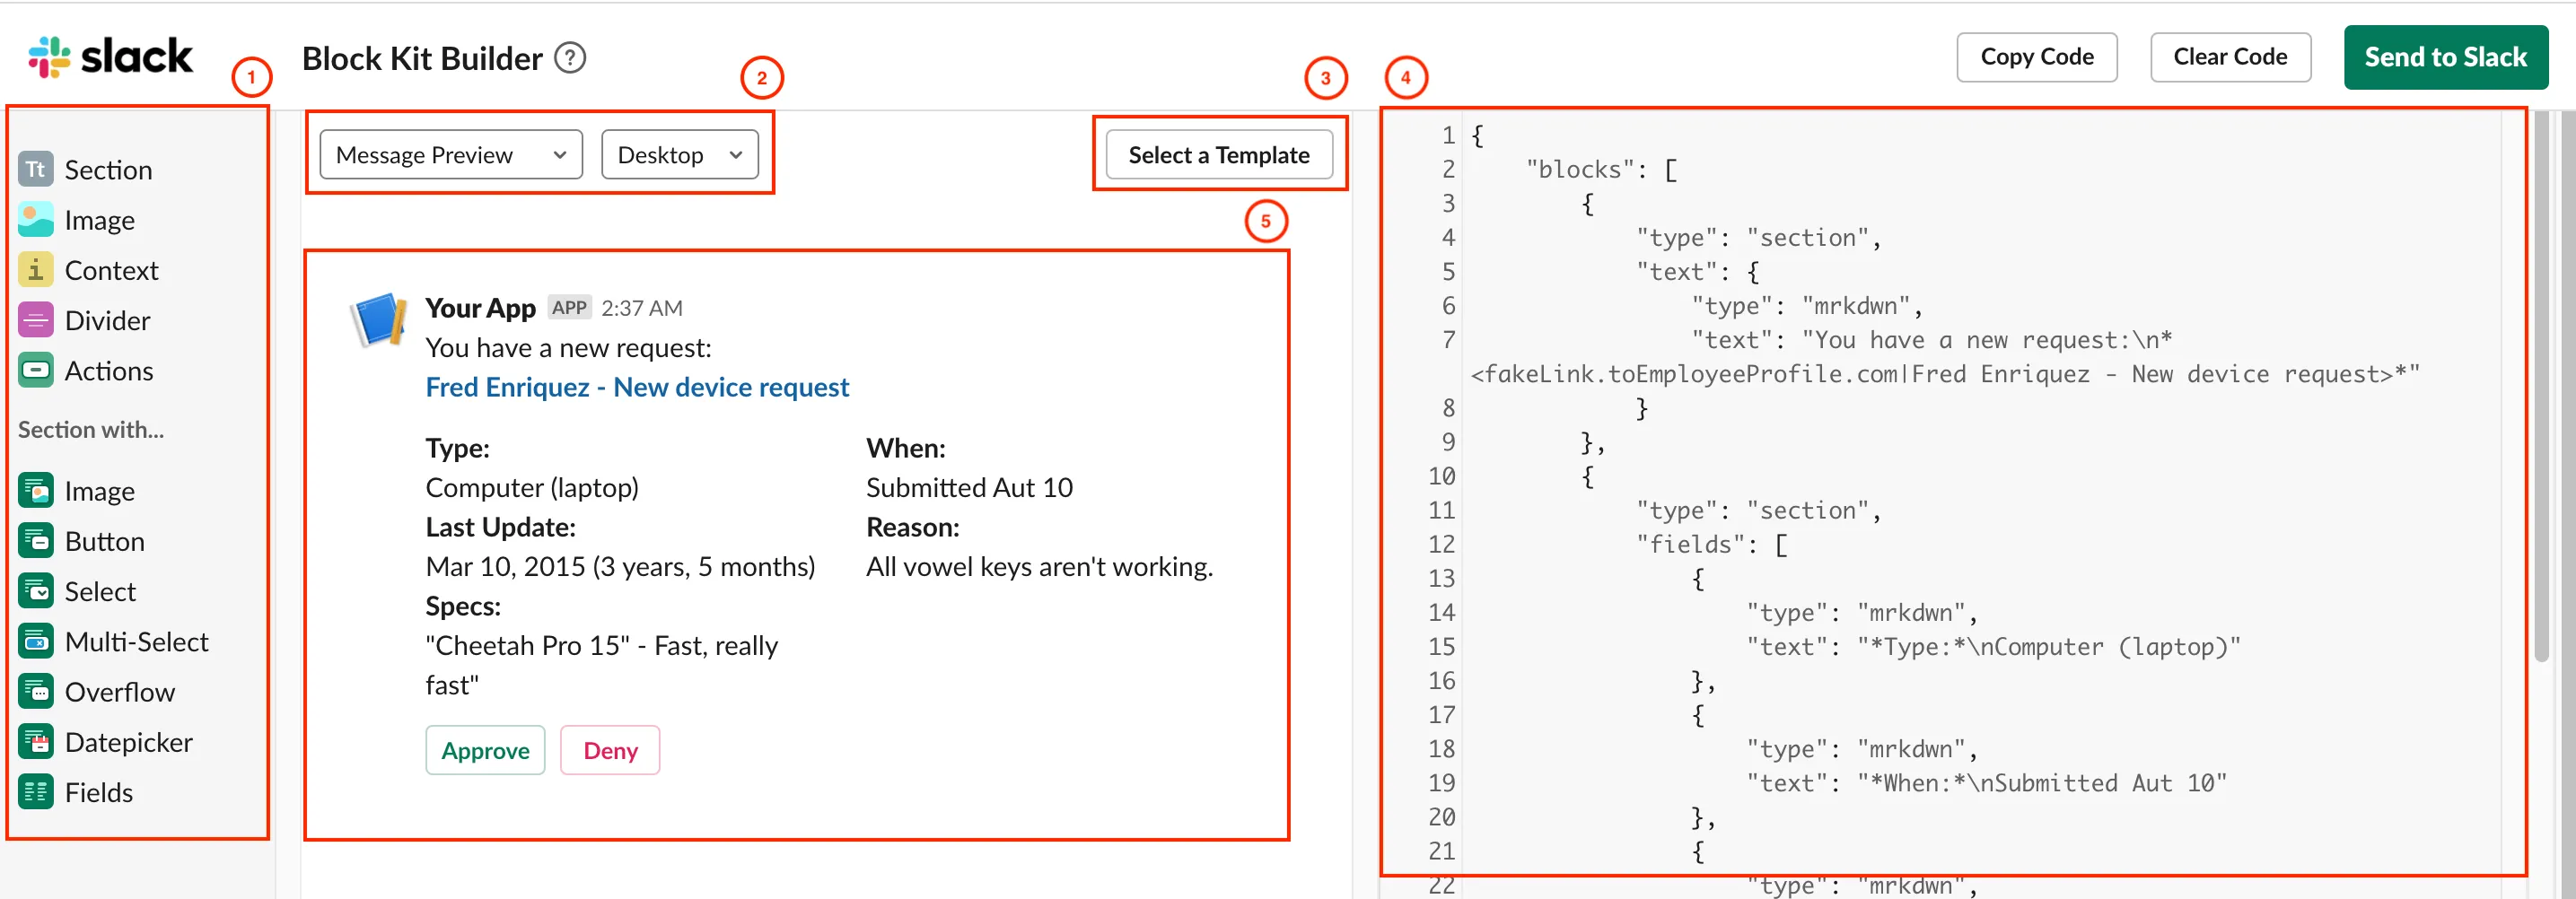Open the Select a Template menu

[x=1219, y=155]
